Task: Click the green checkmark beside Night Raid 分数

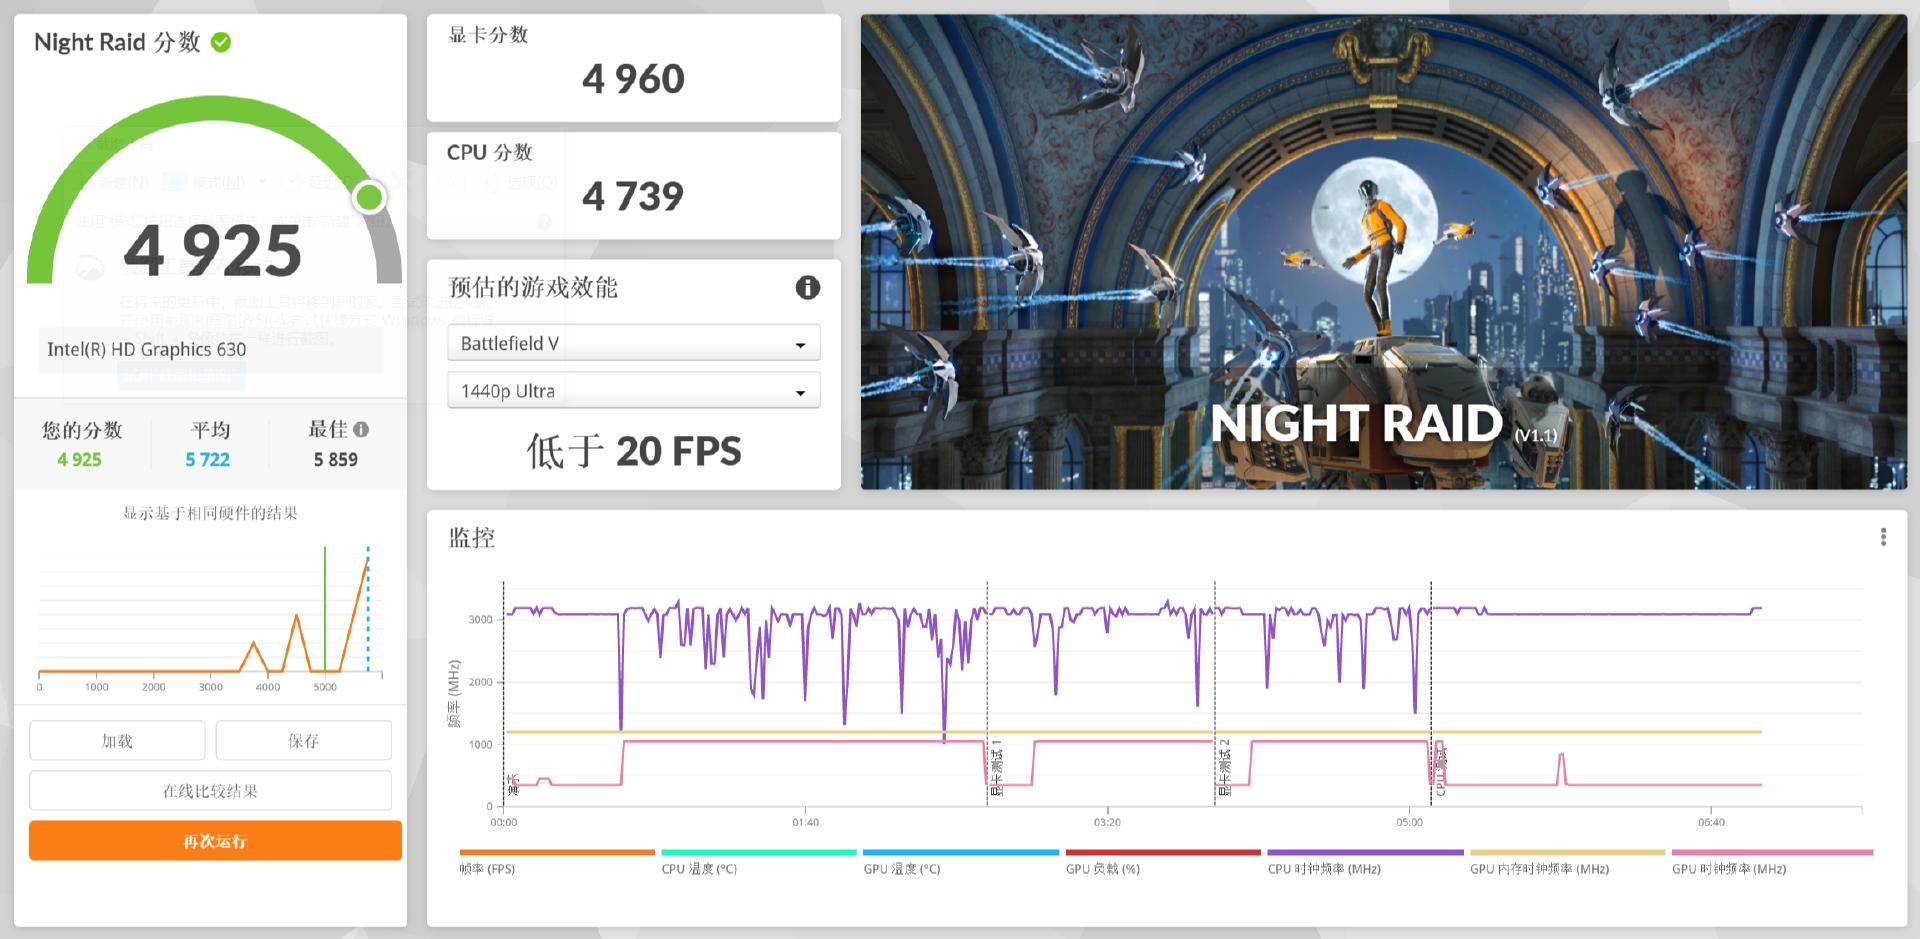Action: [x=222, y=42]
